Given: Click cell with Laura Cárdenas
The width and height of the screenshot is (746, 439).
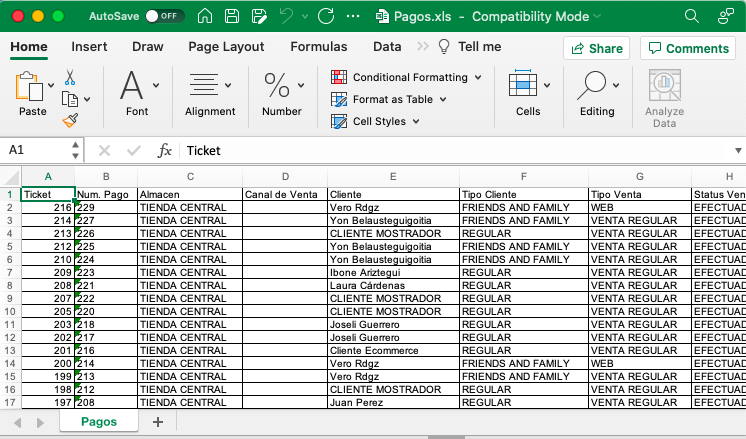Looking at the screenshot, I should point(393,286).
